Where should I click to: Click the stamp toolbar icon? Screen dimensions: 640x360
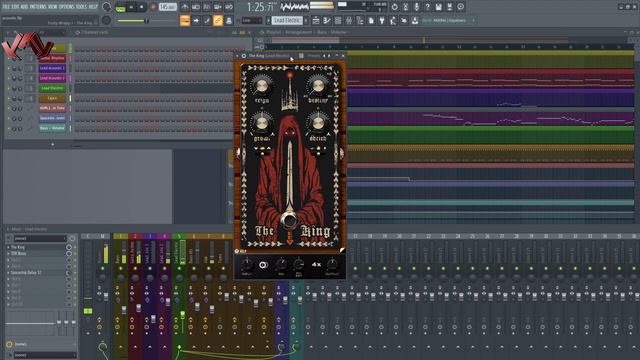pyautogui.click(x=229, y=20)
